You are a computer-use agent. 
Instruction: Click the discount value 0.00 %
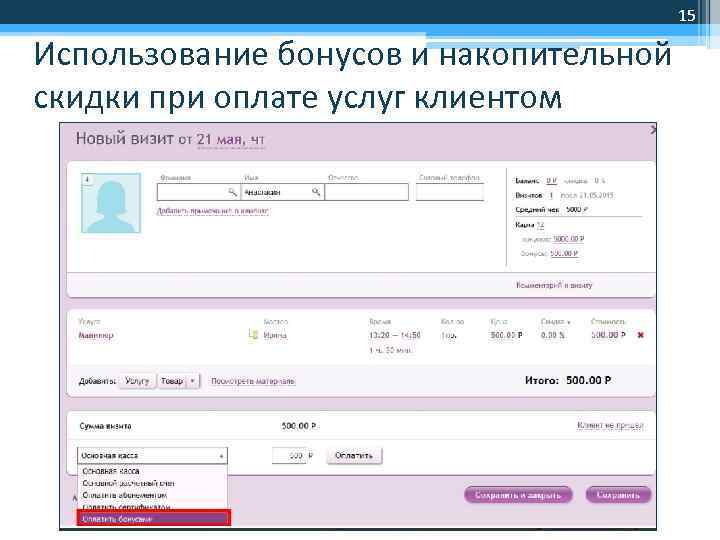(552, 335)
